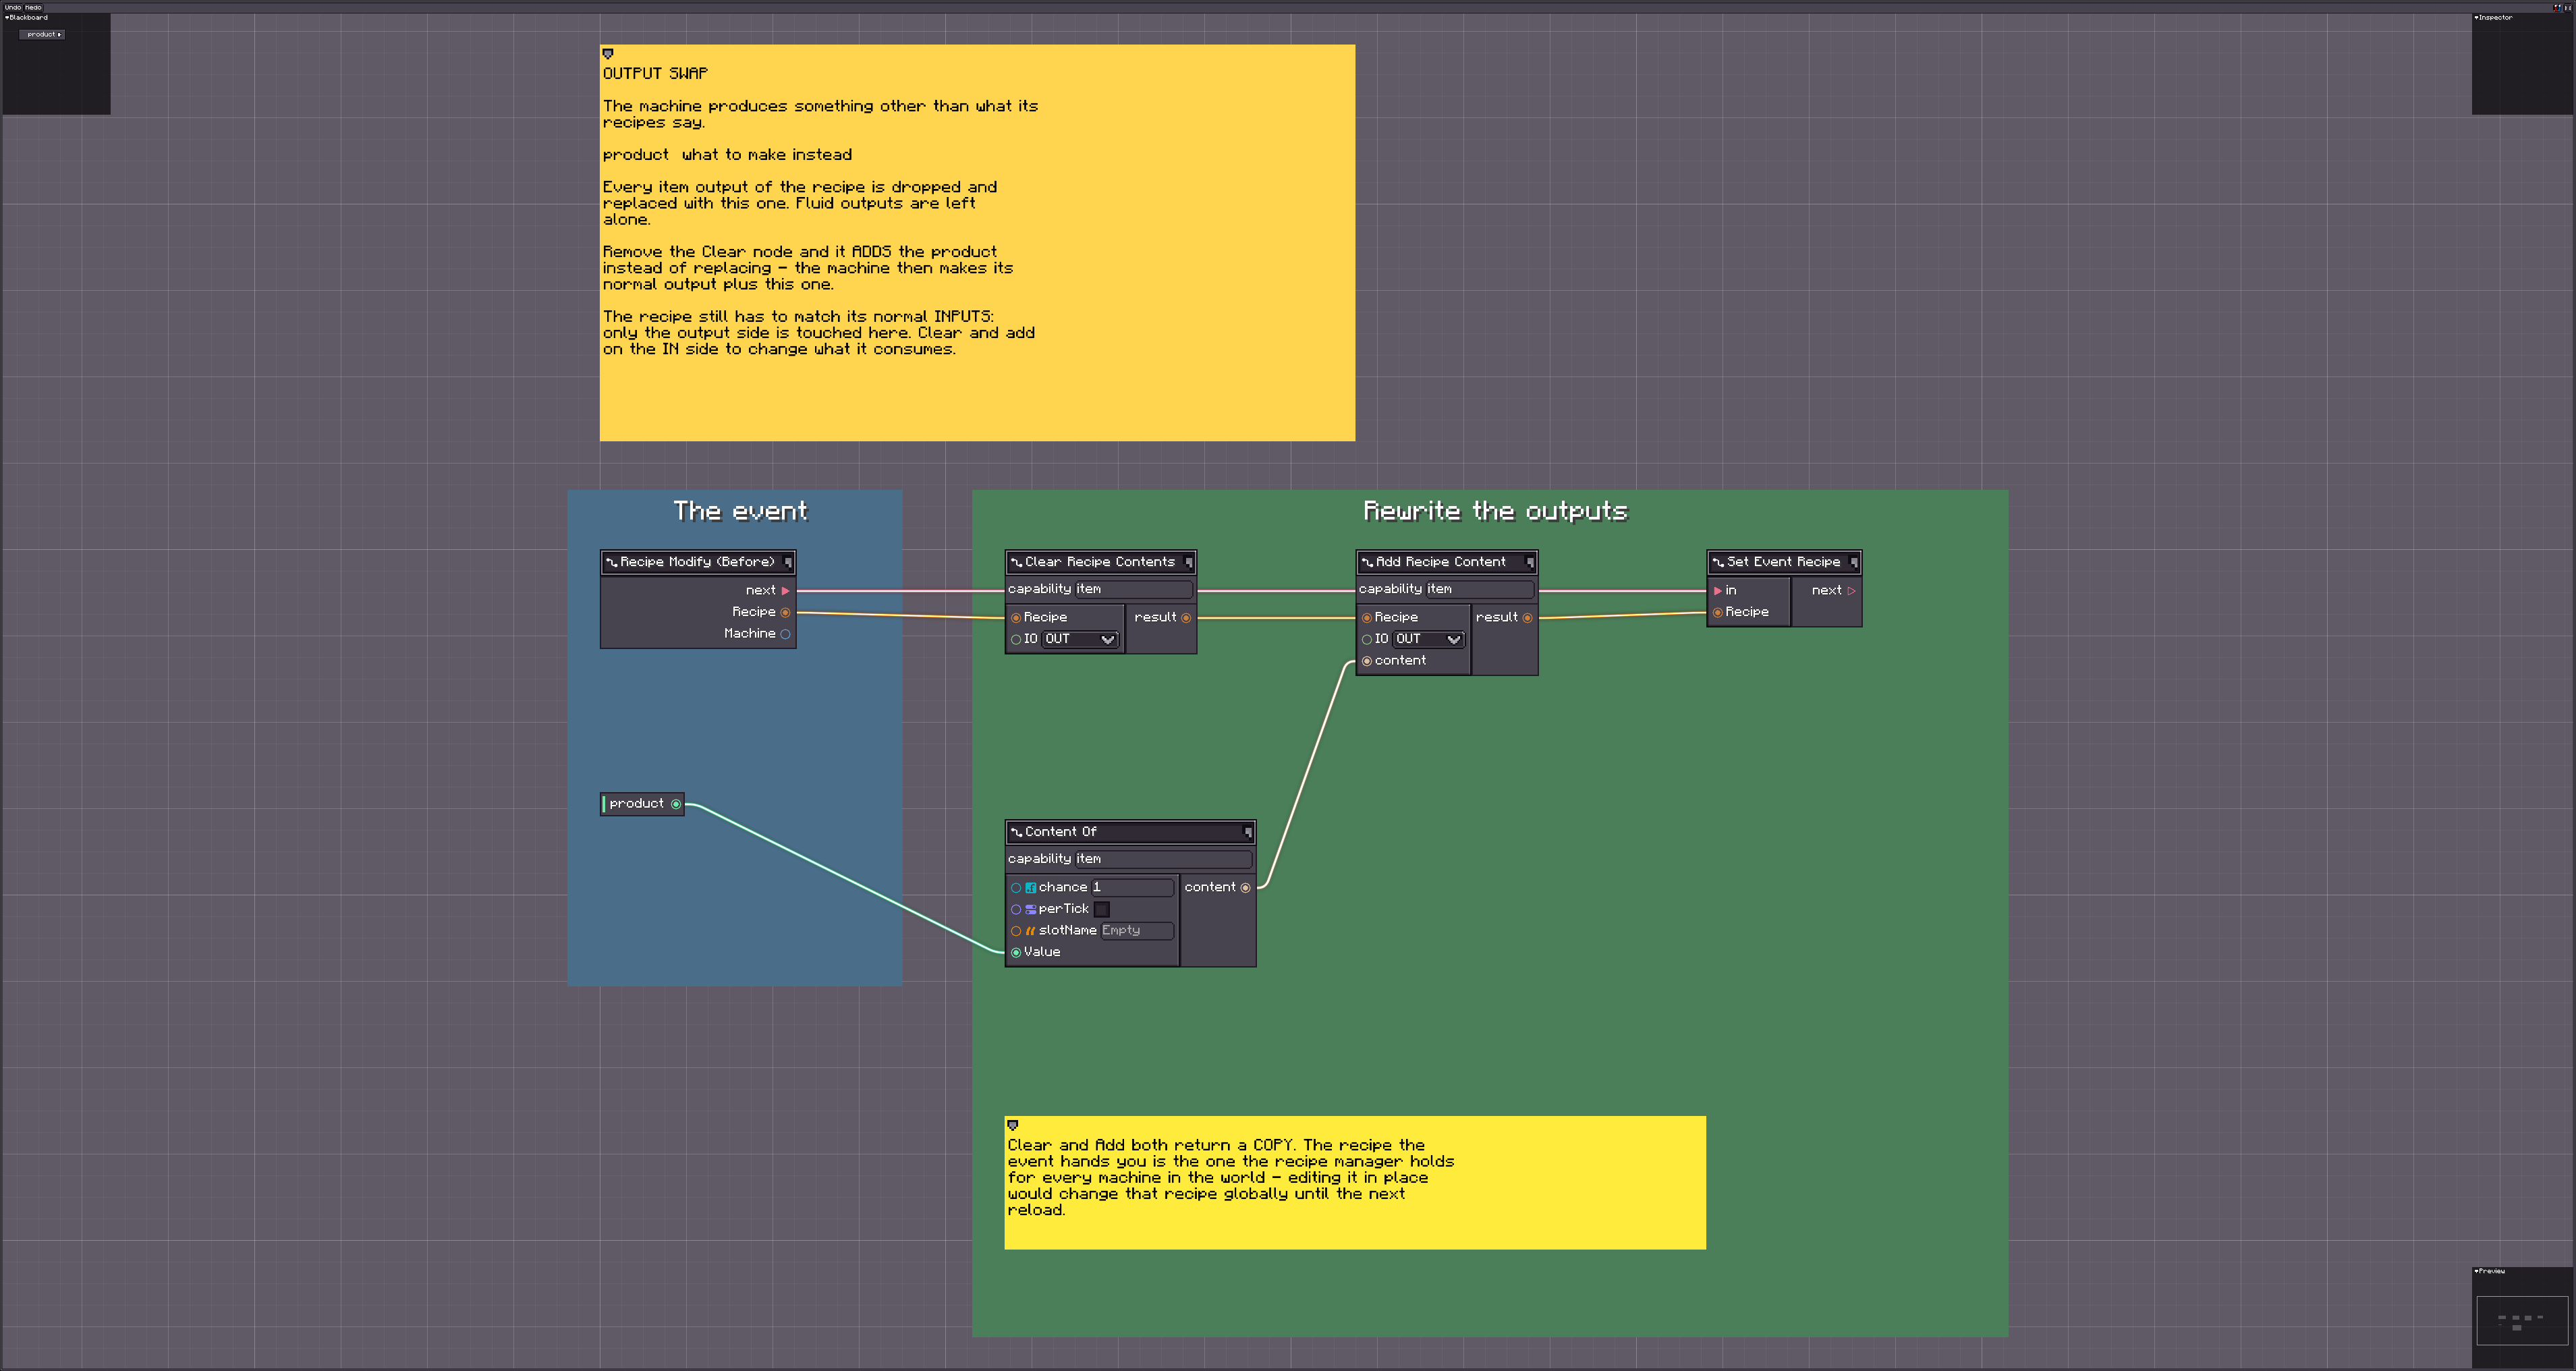Image resolution: width=2576 pixels, height=1371 pixels.
Task: Click the Undo button
Action: point(12,7)
